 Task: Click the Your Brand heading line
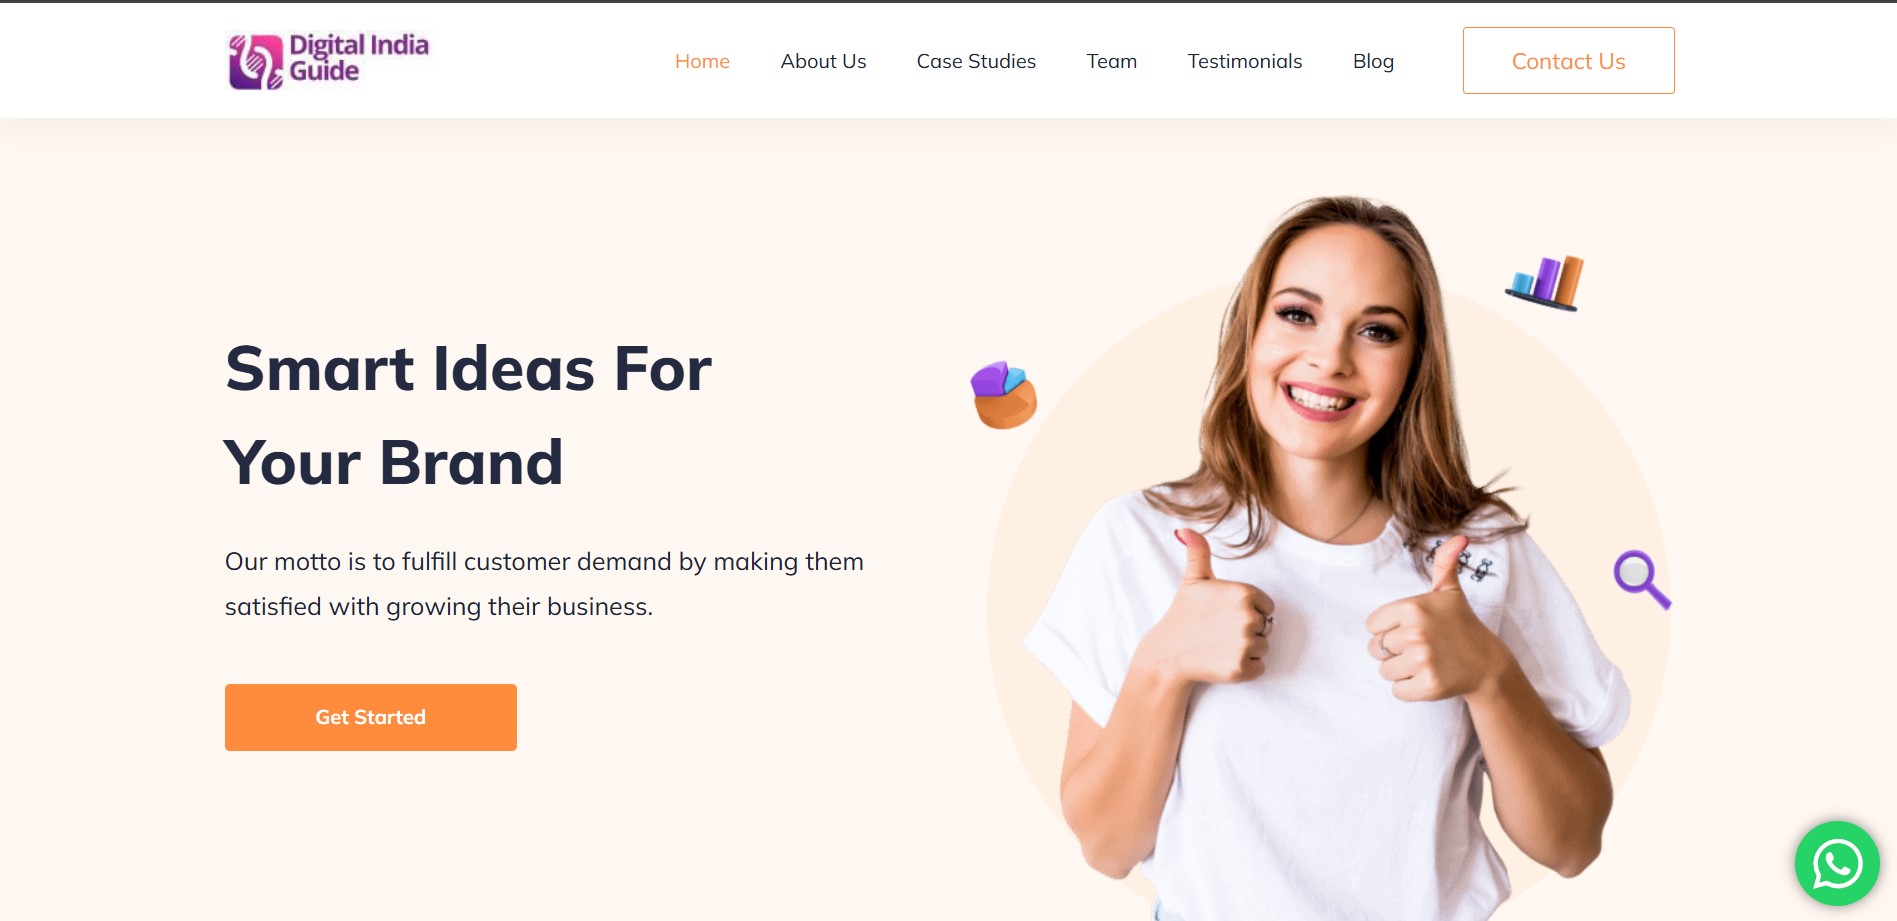tap(394, 462)
